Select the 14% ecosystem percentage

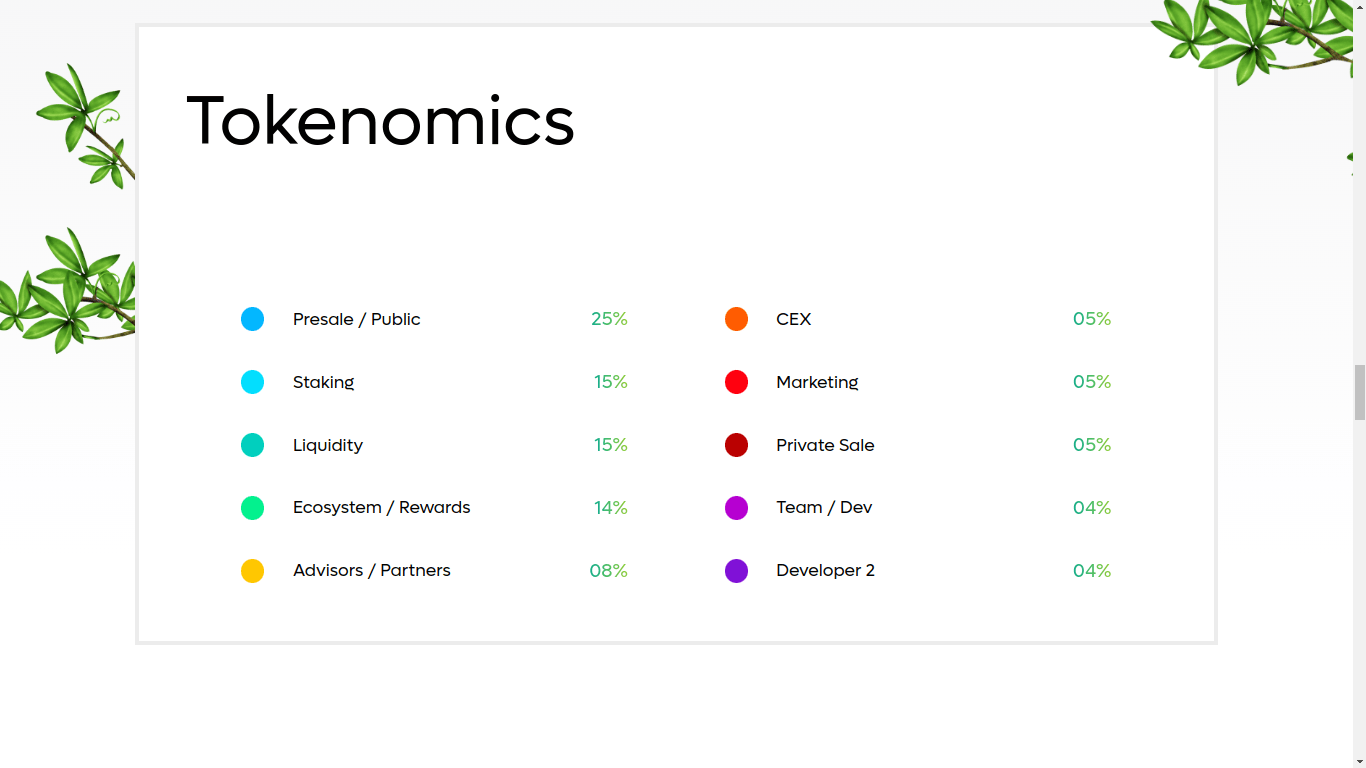pyautogui.click(x=611, y=508)
